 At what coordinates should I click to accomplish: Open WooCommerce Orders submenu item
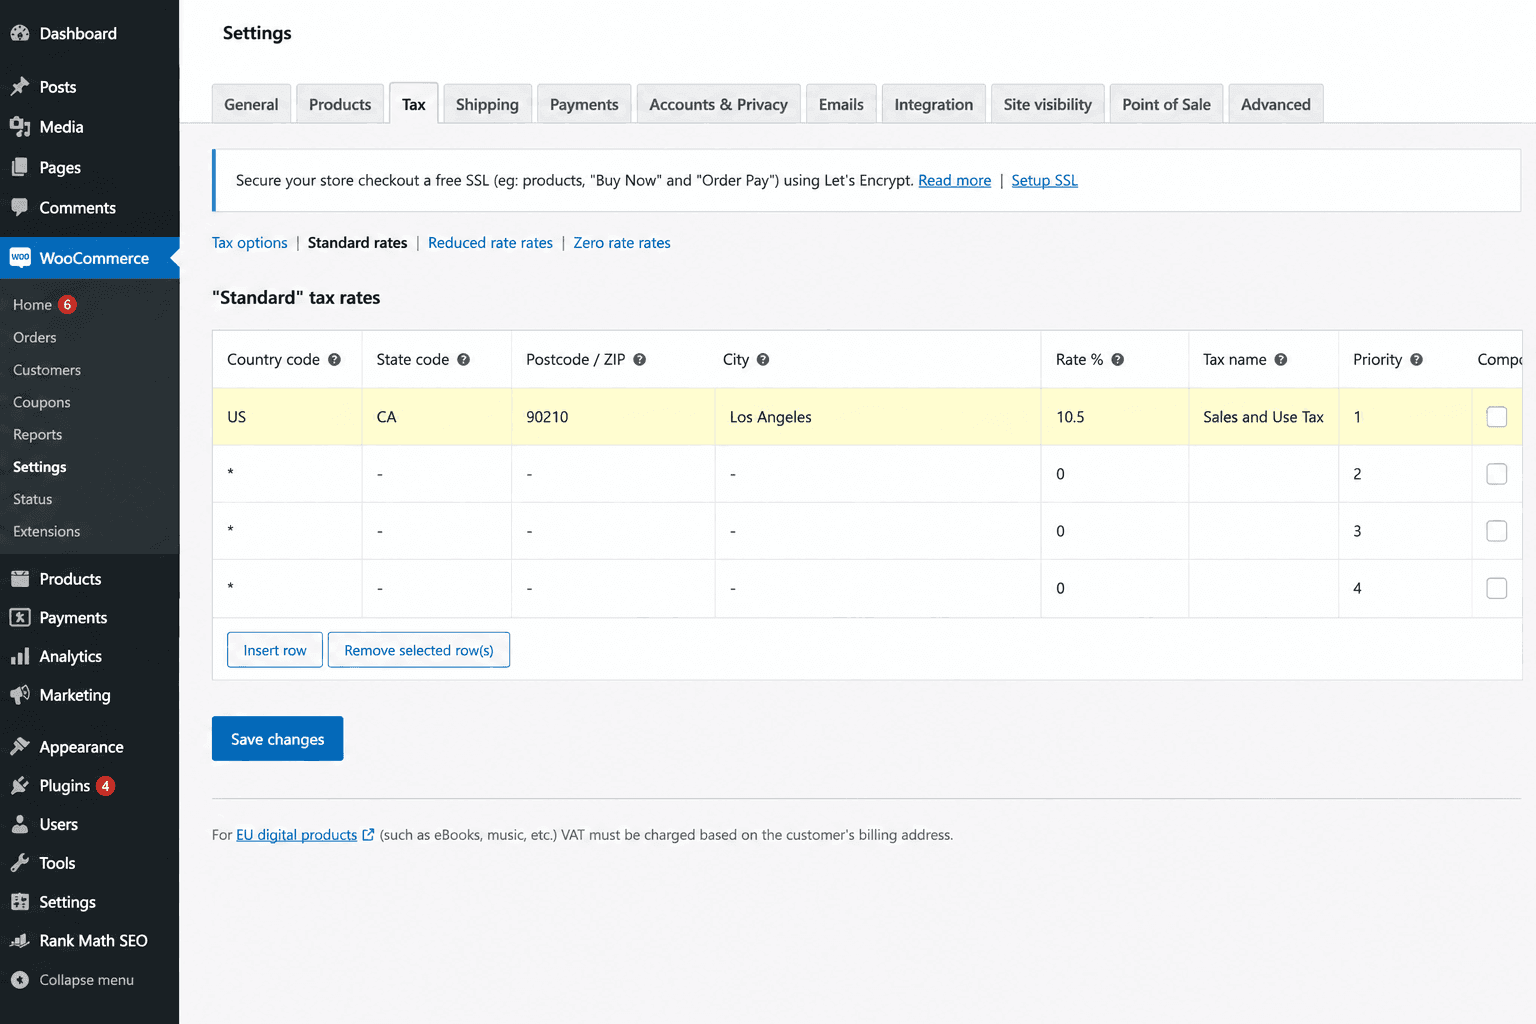click(35, 337)
